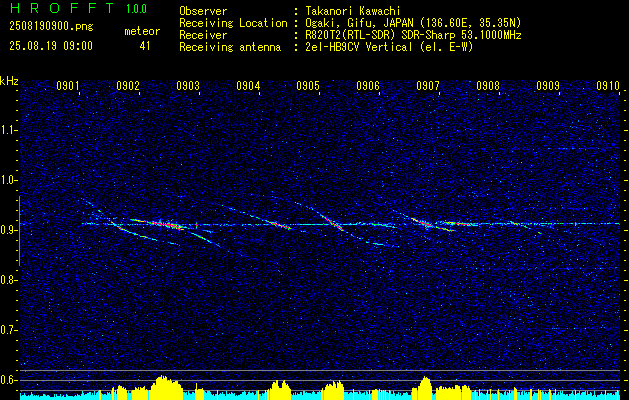Image resolution: width=629 pixels, height=400 pixels.
Task: Click the 0902 time marker
Action: [128, 86]
